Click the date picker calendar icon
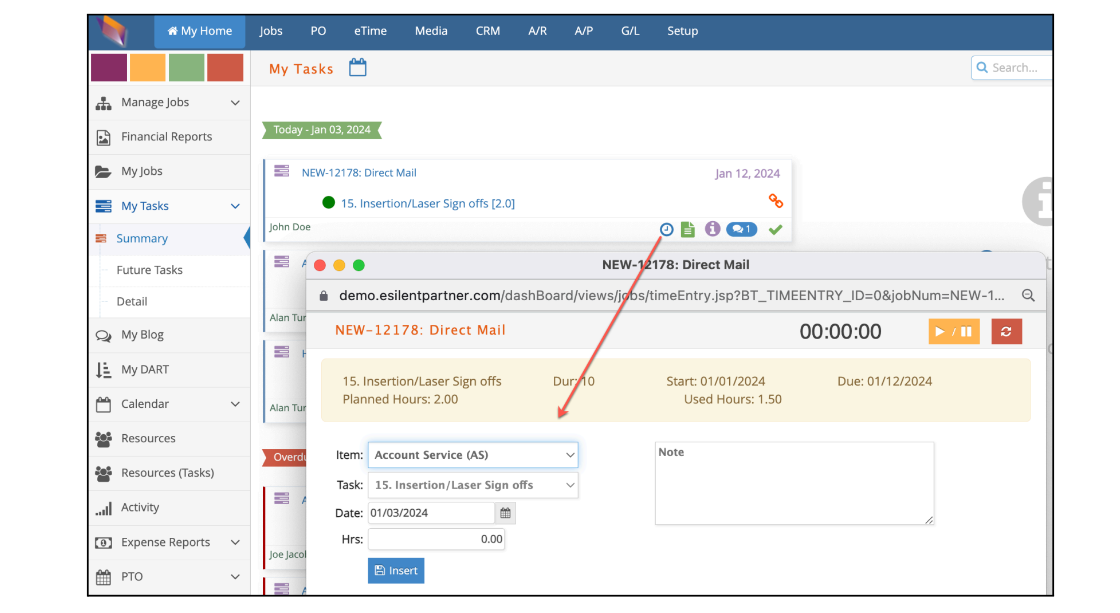Screen dimensions: 1120x613 click(506, 513)
